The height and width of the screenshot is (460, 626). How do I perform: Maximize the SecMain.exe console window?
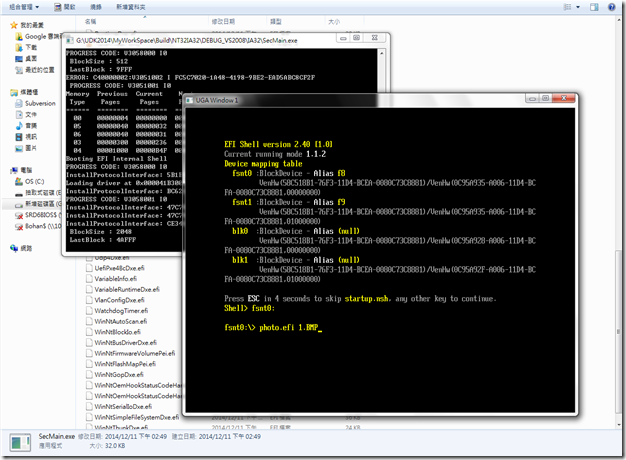point(357,38)
